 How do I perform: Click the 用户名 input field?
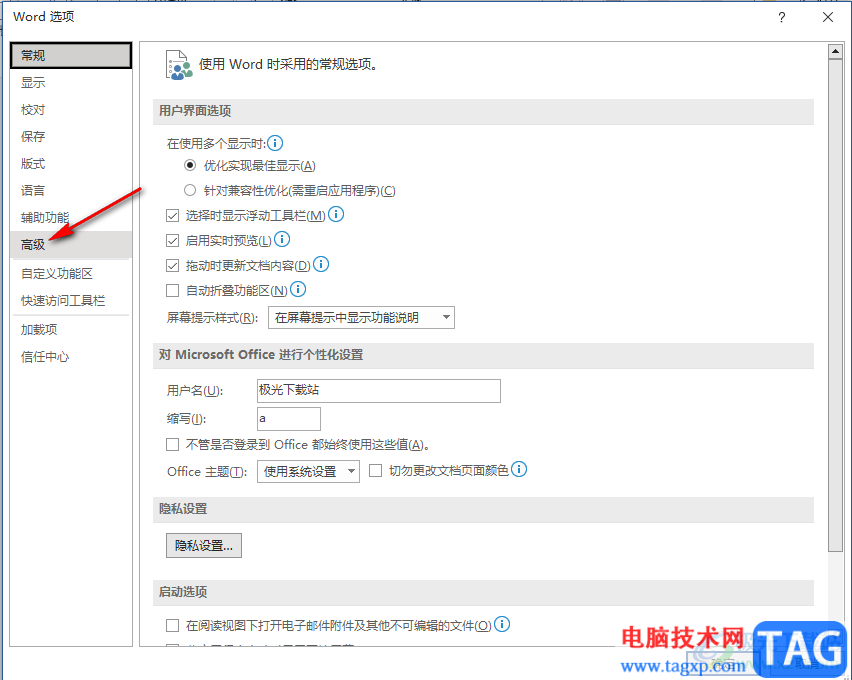tap(379, 390)
